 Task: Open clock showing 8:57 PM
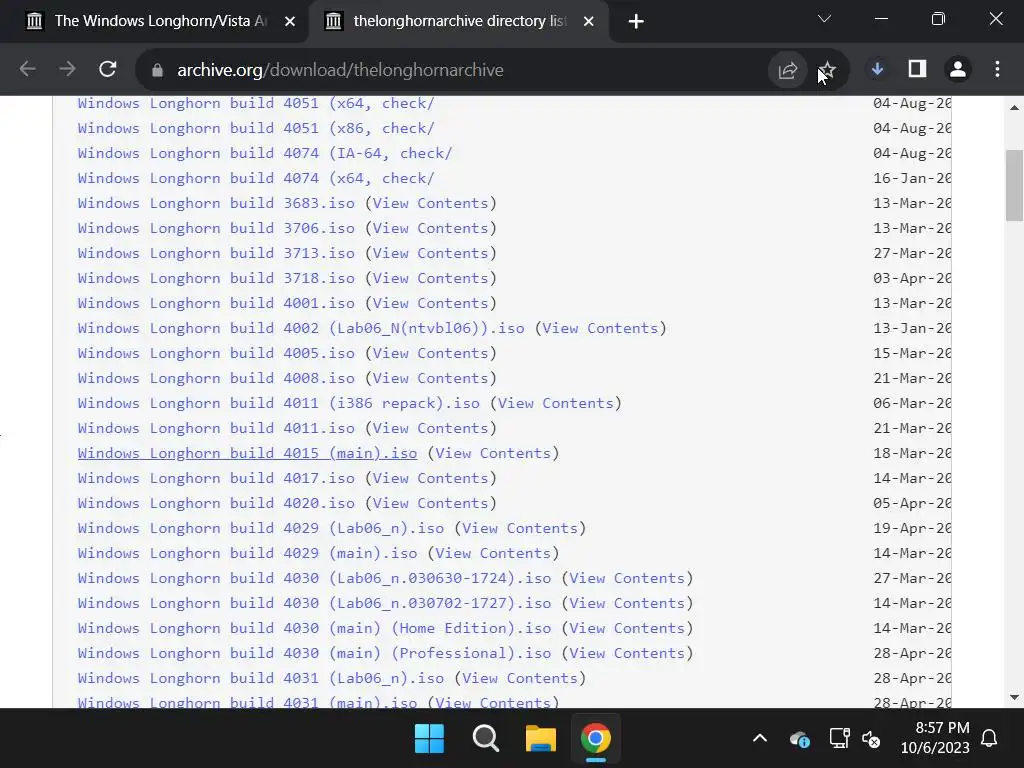pyautogui.click(x=935, y=737)
